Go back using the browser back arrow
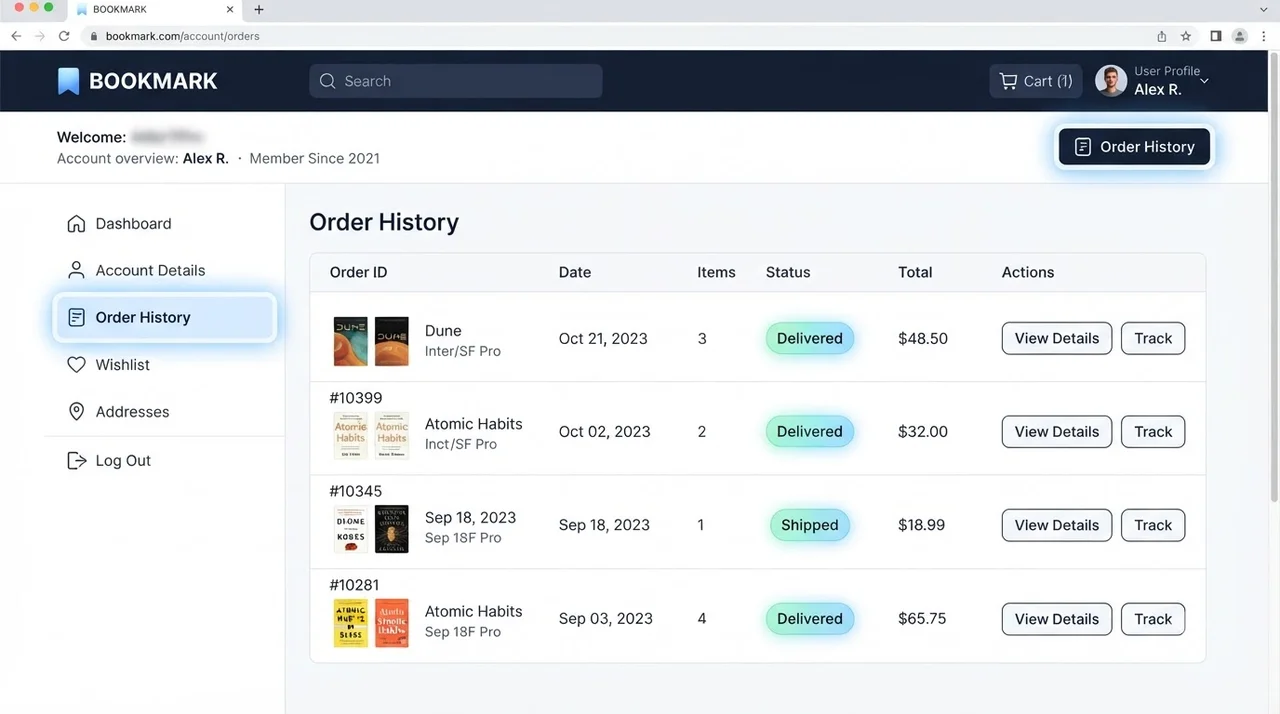Viewport: 1280px width, 714px height. point(16,36)
